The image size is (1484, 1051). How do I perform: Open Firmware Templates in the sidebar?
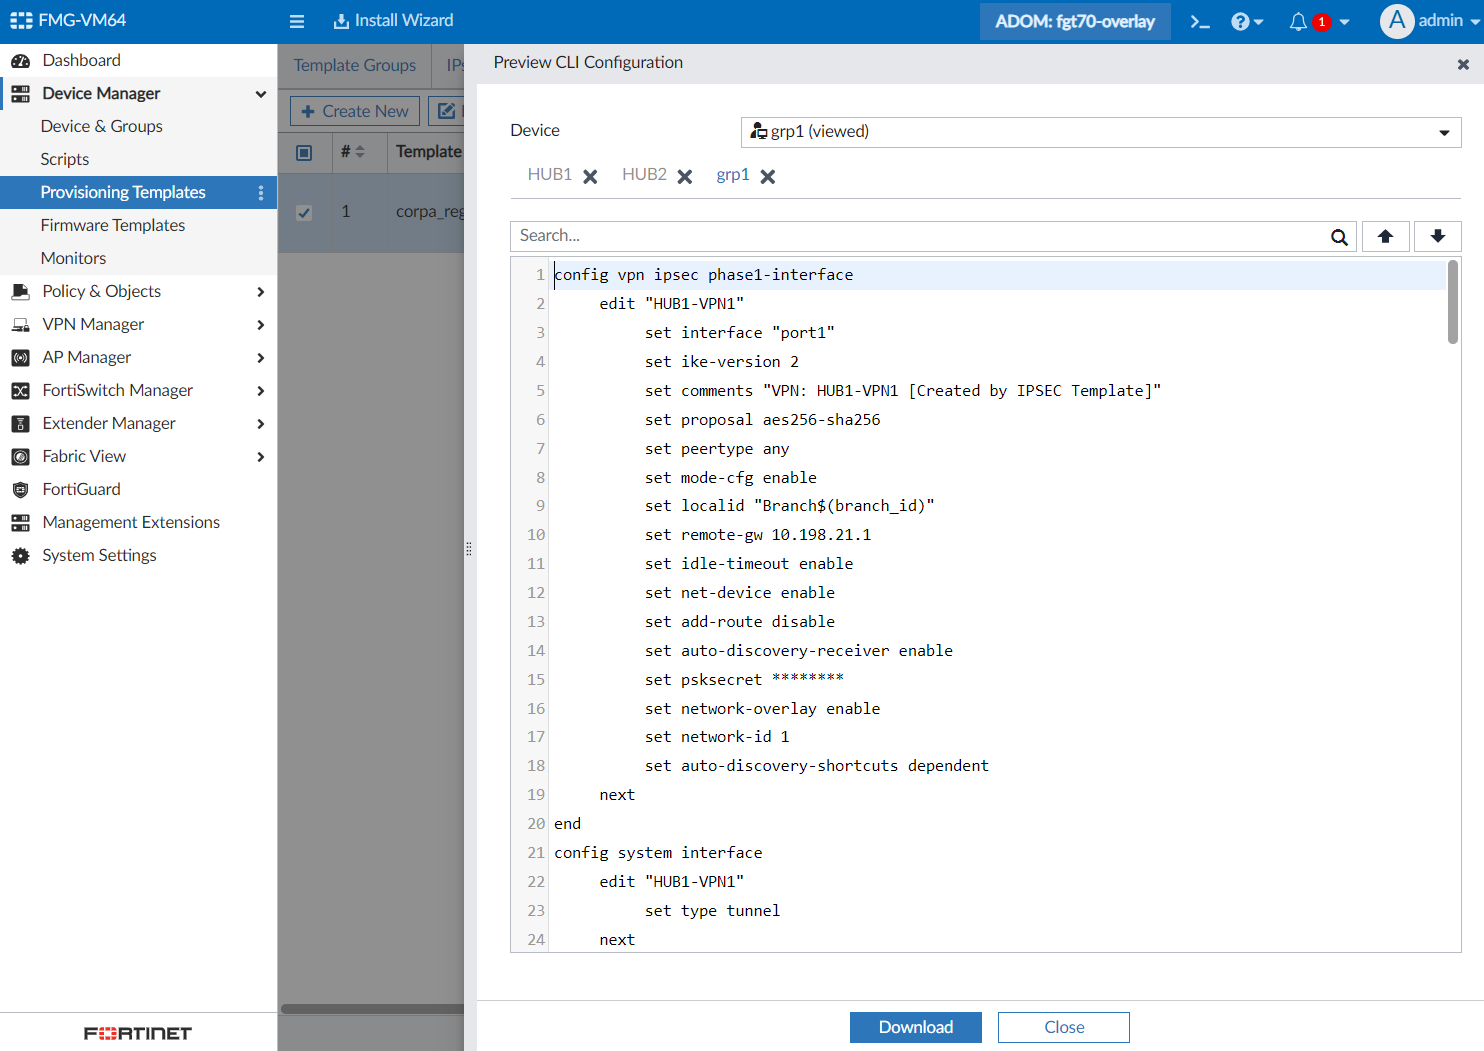(x=113, y=225)
